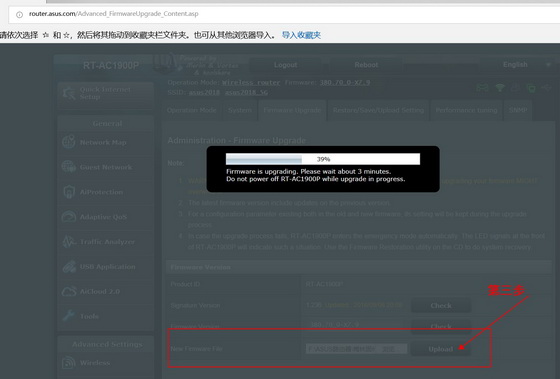Viewport: 560px width, 379px height.
Task: Click the AiProtection shield icon
Action: pyautogui.click(x=69, y=192)
